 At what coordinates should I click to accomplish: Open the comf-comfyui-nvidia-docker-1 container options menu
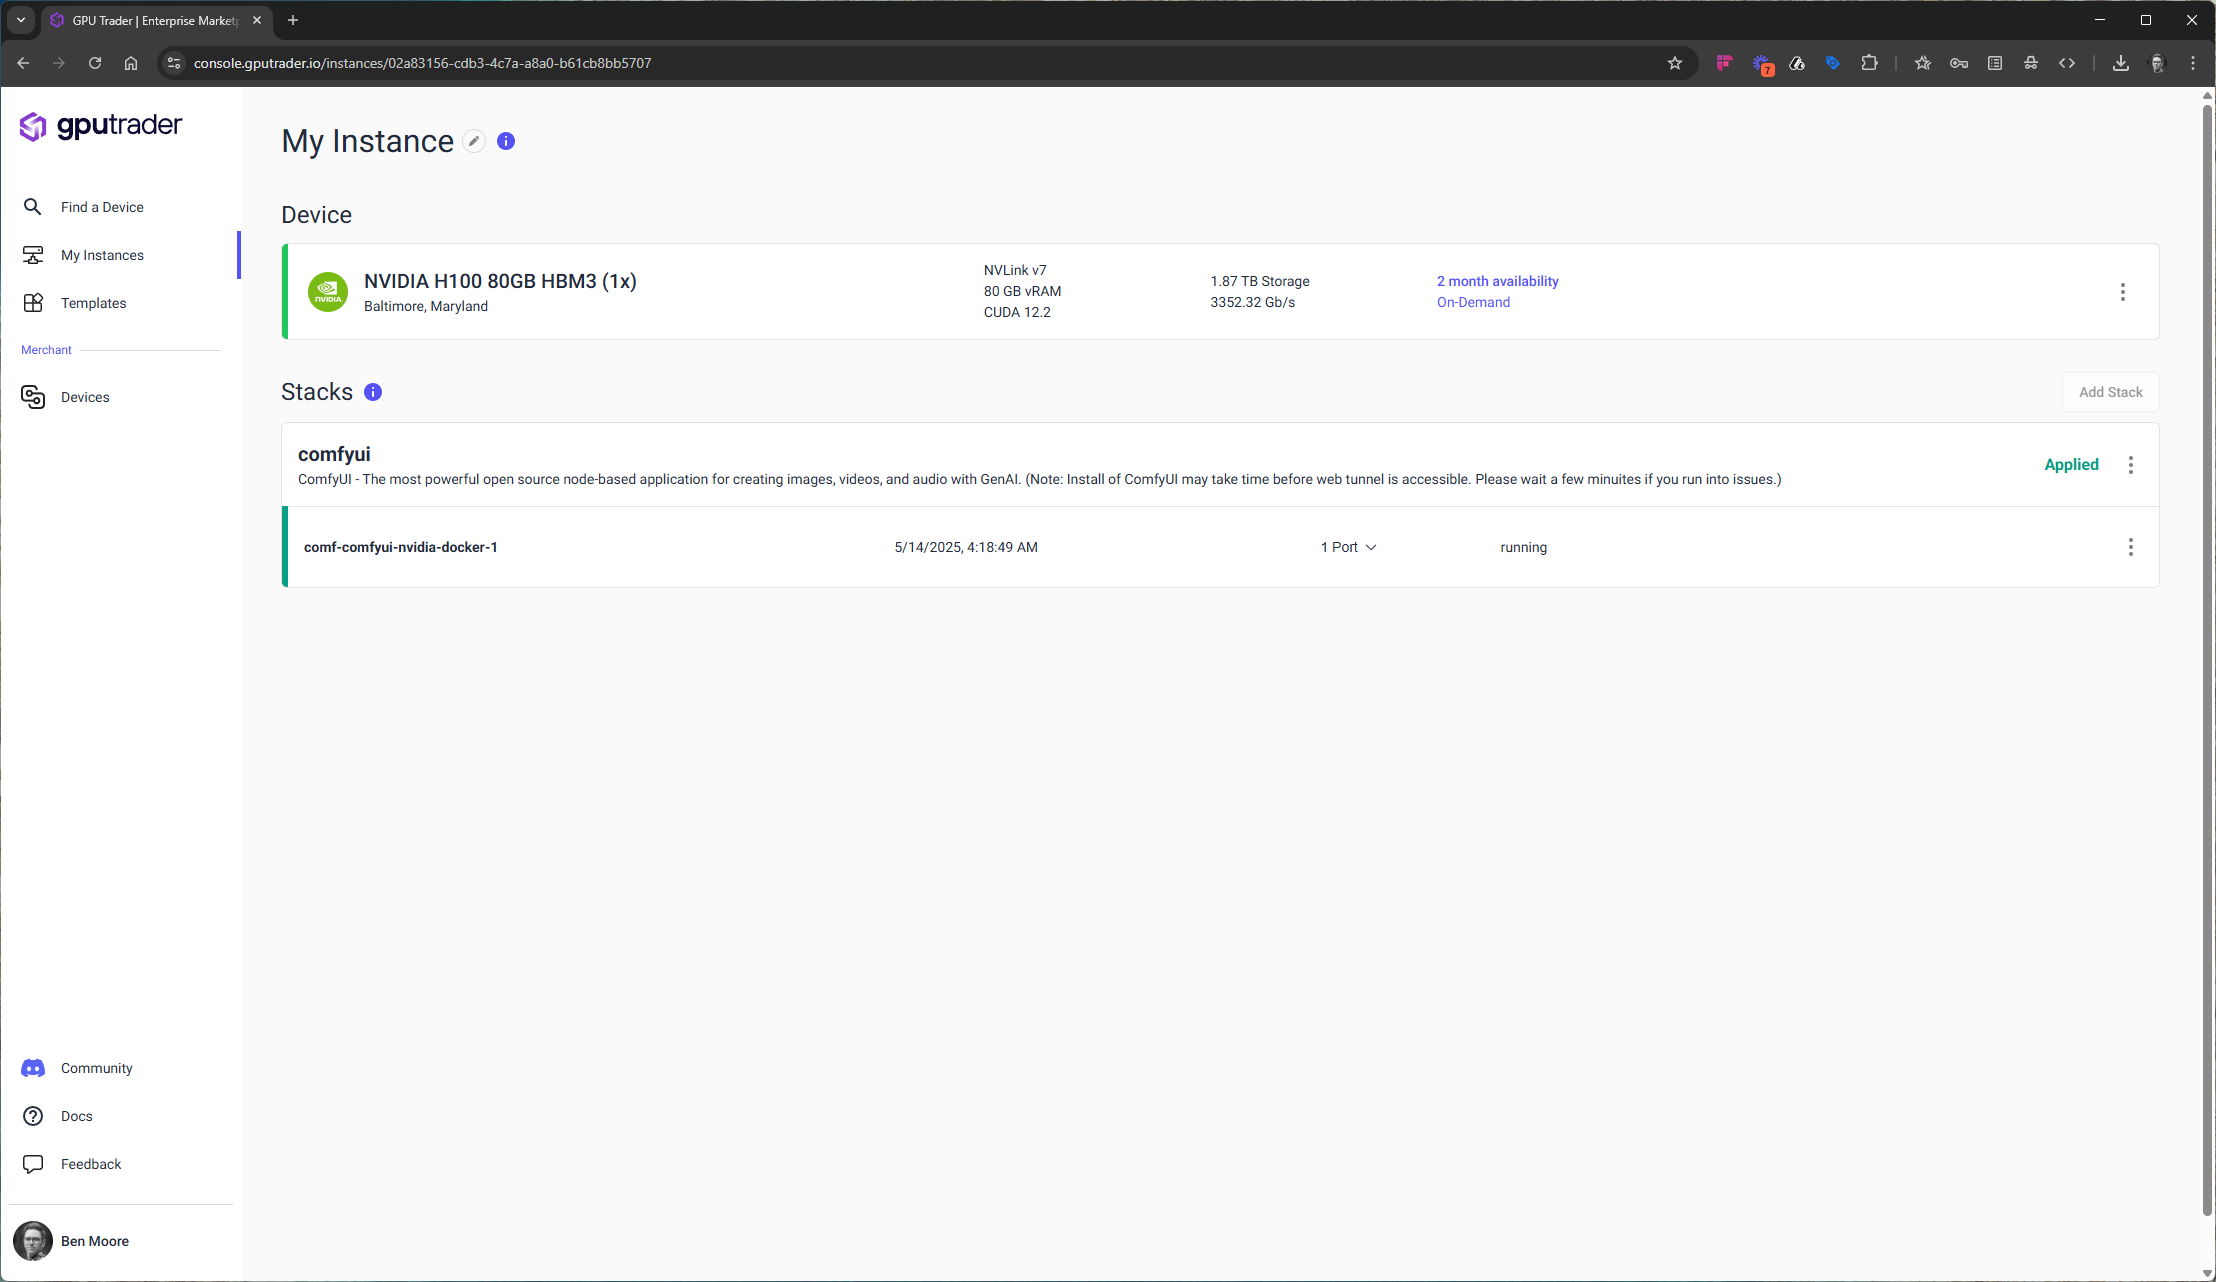[2130, 547]
